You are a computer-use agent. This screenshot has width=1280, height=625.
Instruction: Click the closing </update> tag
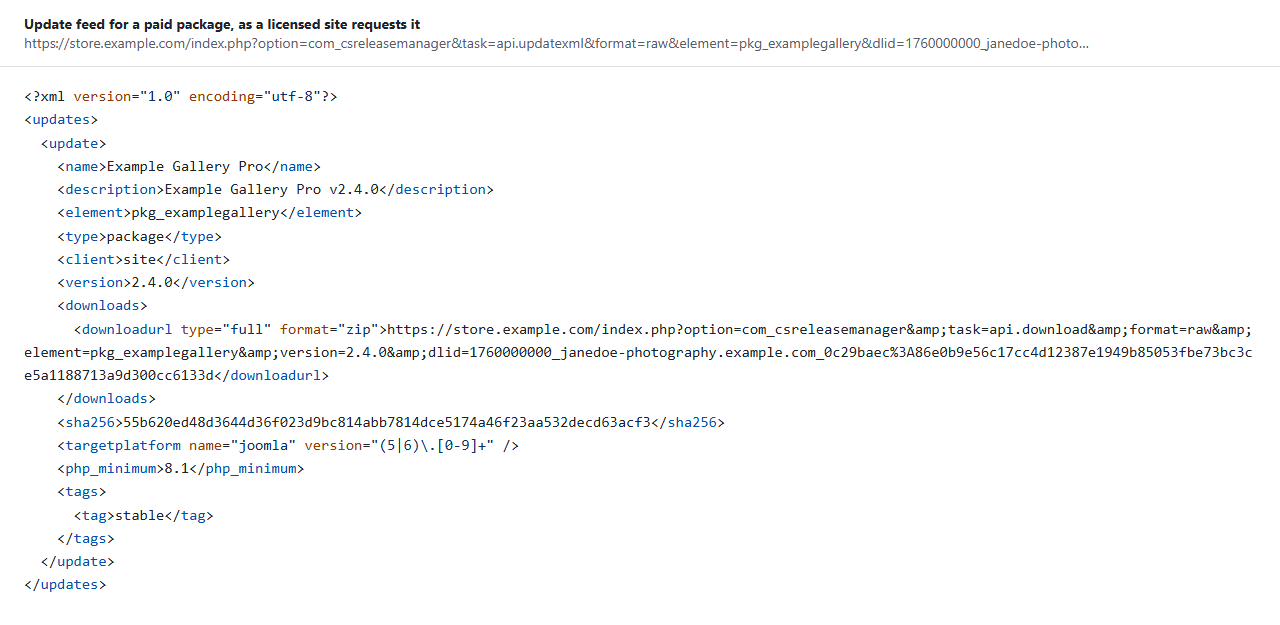[77, 561]
